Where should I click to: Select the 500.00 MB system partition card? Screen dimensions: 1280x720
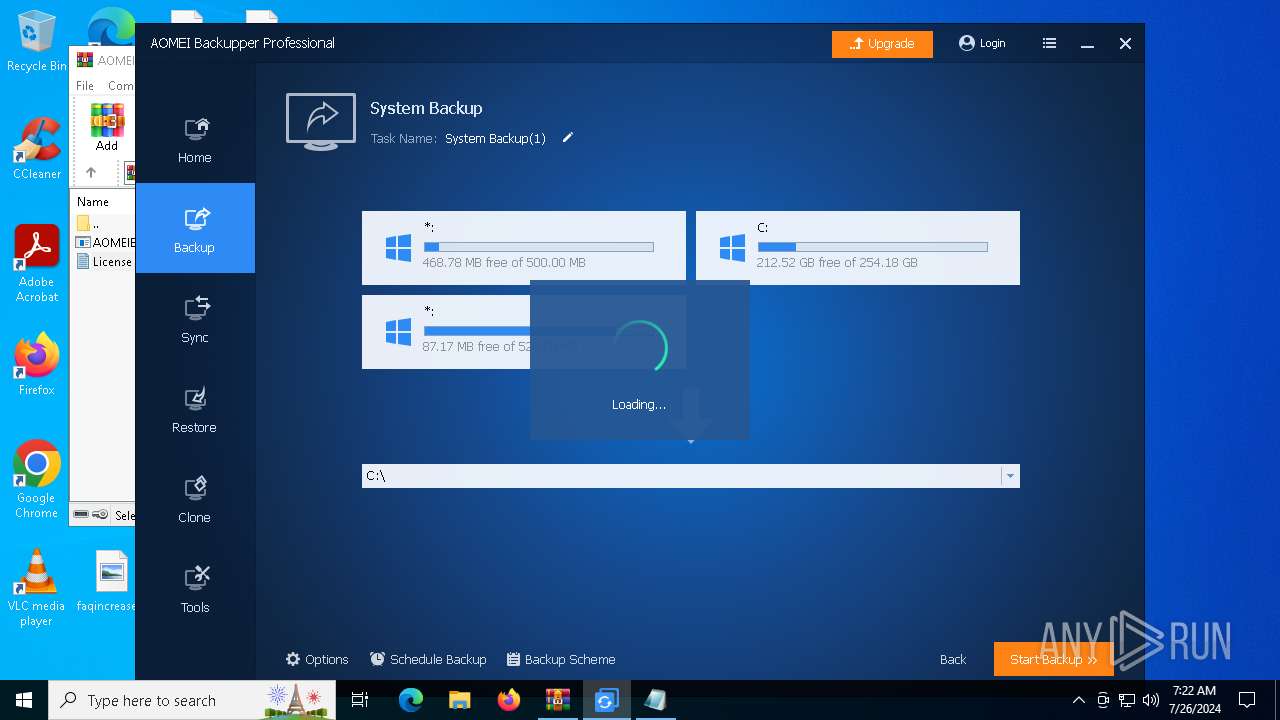point(524,246)
